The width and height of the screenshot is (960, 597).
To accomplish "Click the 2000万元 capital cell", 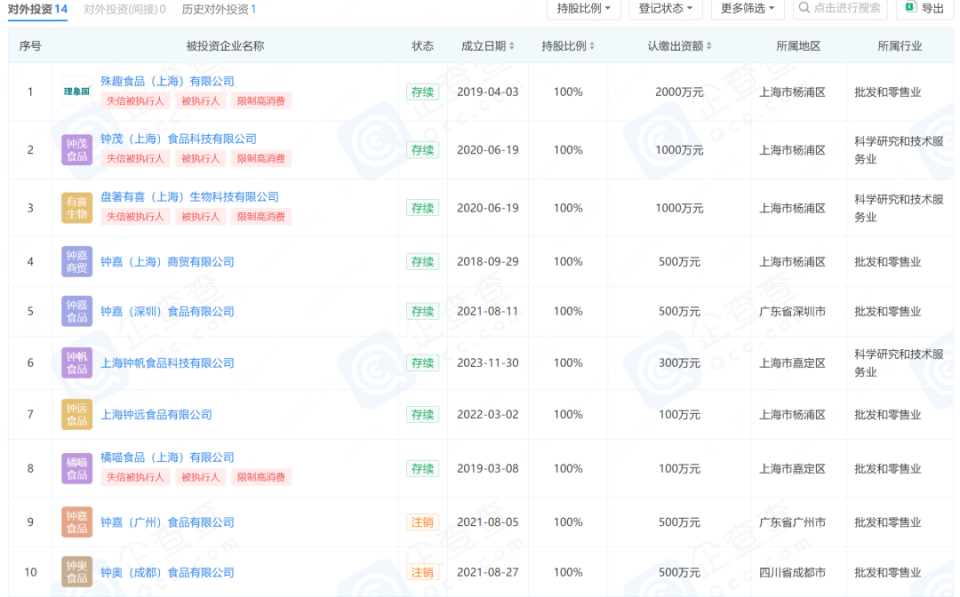I will 679,92.
